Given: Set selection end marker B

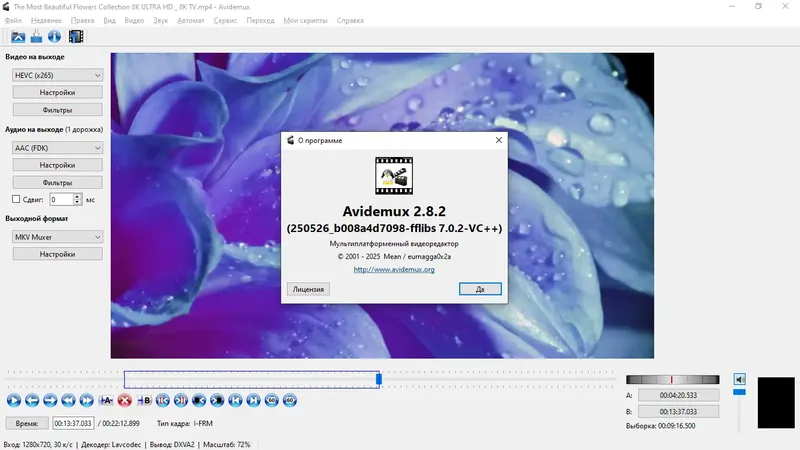Looking at the screenshot, I should click(x=143, y=401).
